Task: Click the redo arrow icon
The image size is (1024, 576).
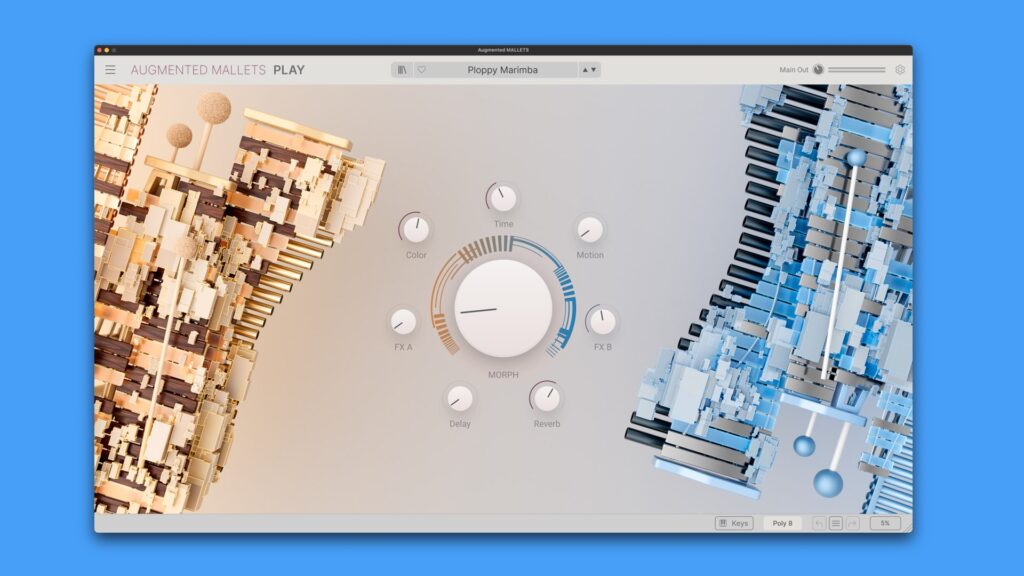Action: [x=852, y=523]
